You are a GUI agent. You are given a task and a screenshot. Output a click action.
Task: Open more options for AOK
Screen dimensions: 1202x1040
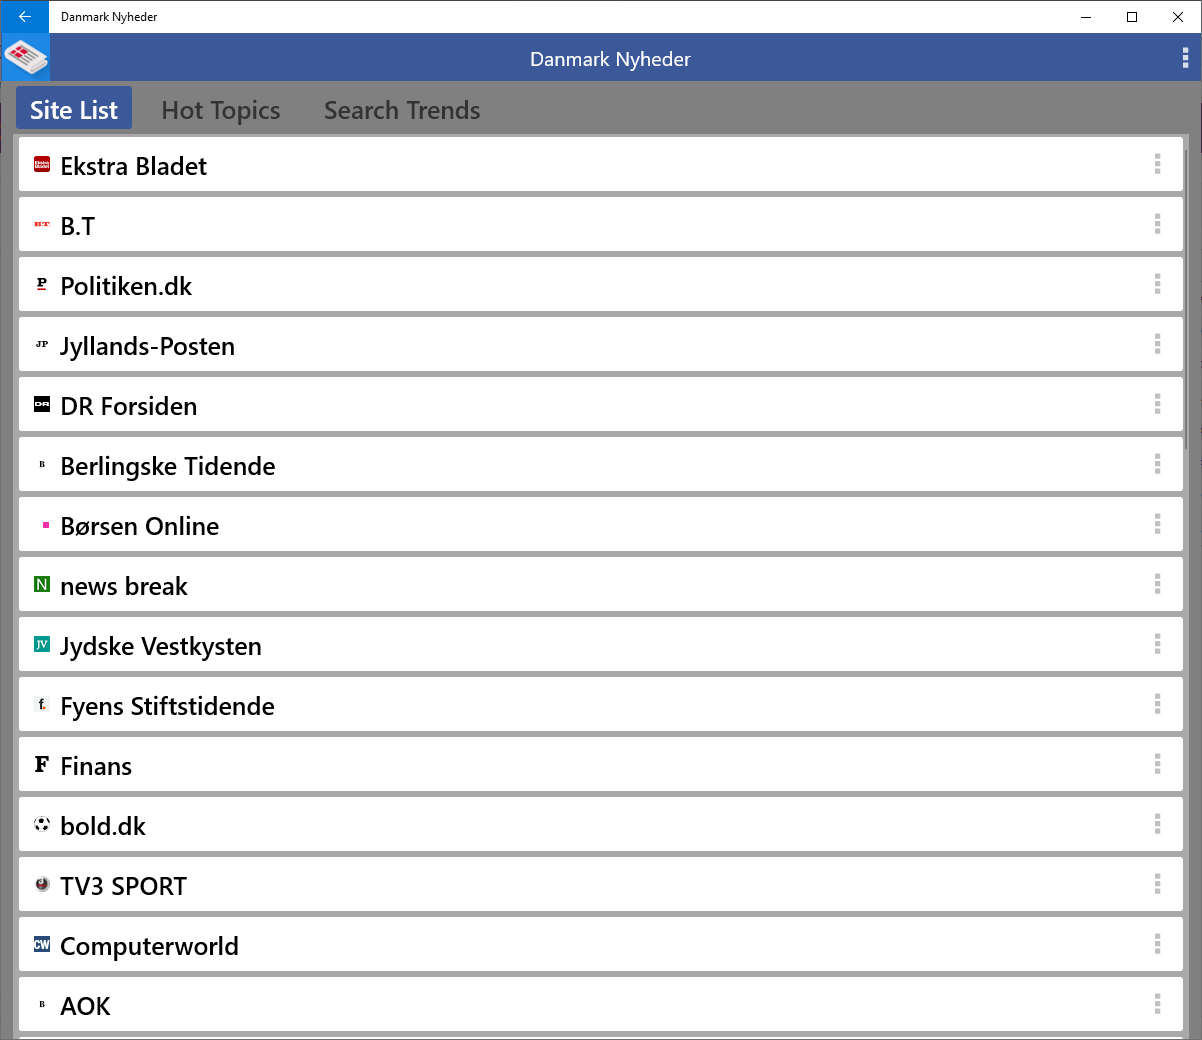coord(1157,1004)
